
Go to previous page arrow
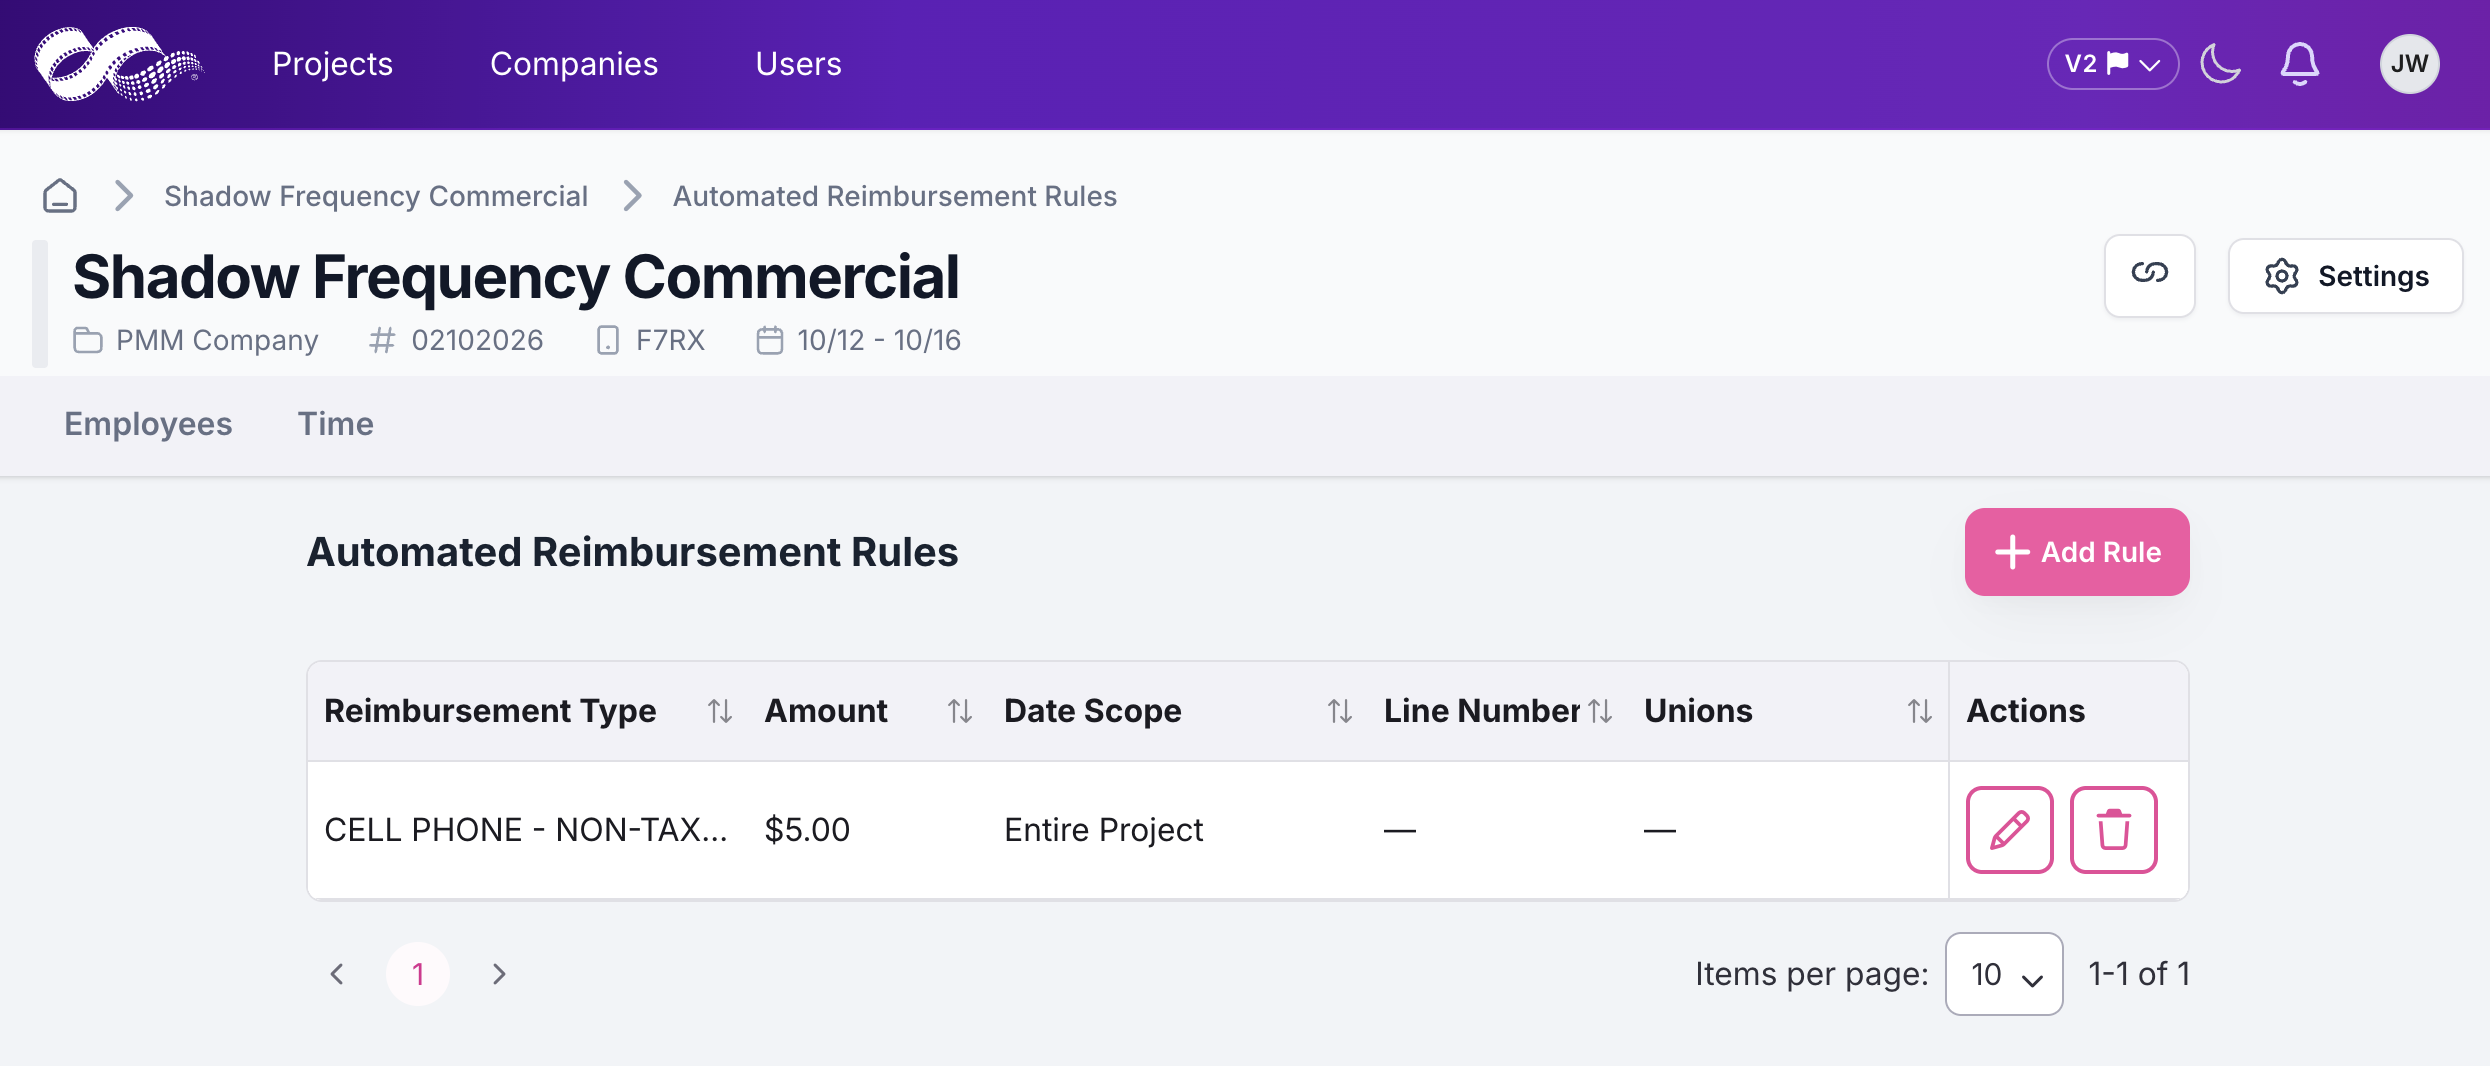pos(338,974)
